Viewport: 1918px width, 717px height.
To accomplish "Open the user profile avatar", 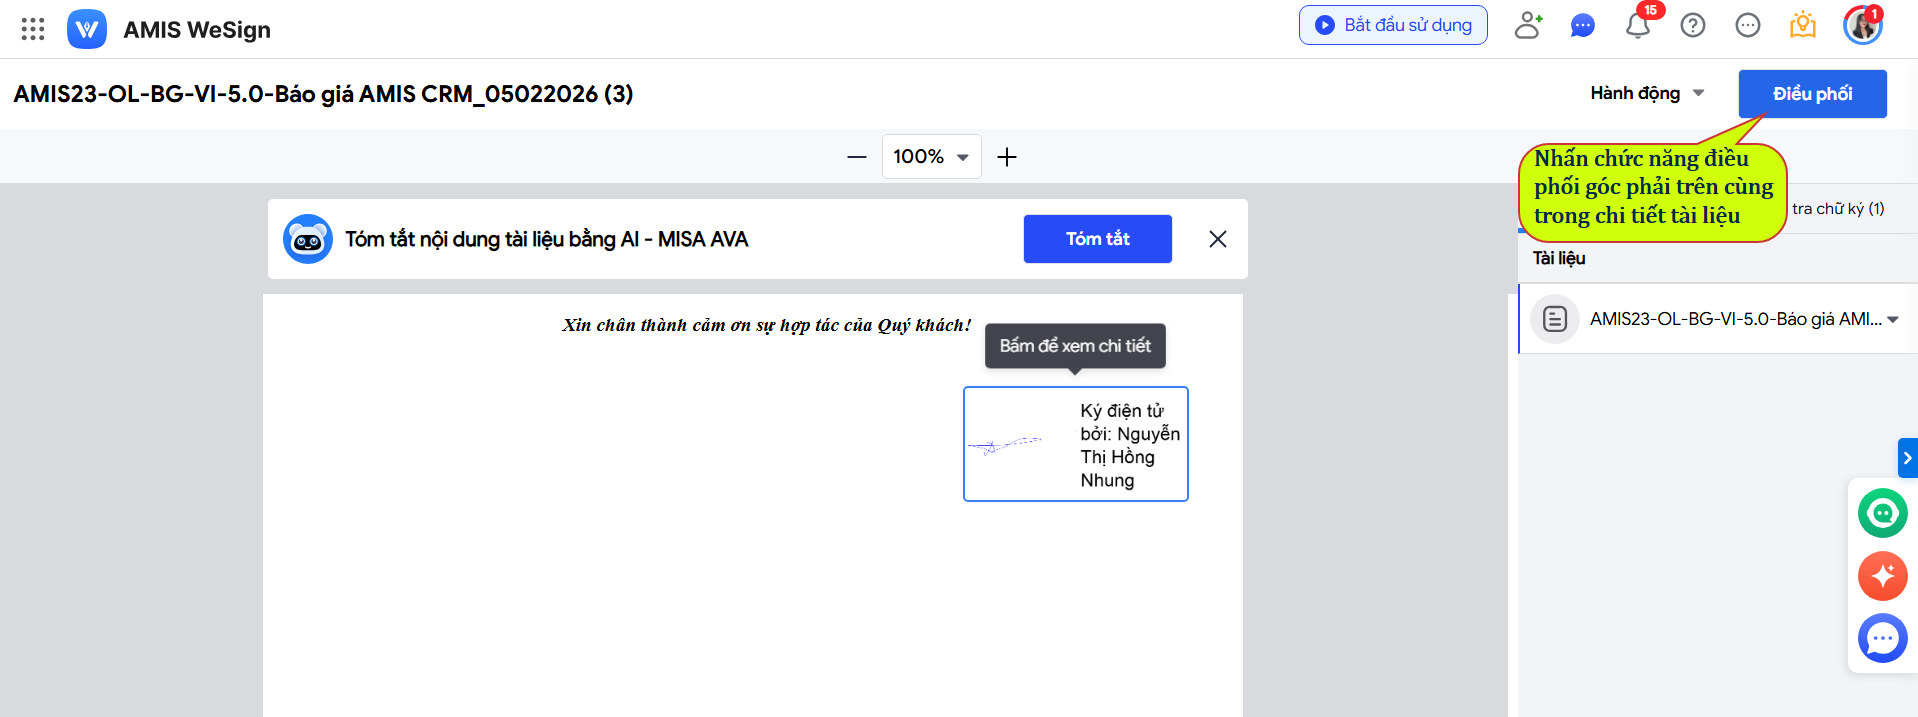I will coord(1863,25).
